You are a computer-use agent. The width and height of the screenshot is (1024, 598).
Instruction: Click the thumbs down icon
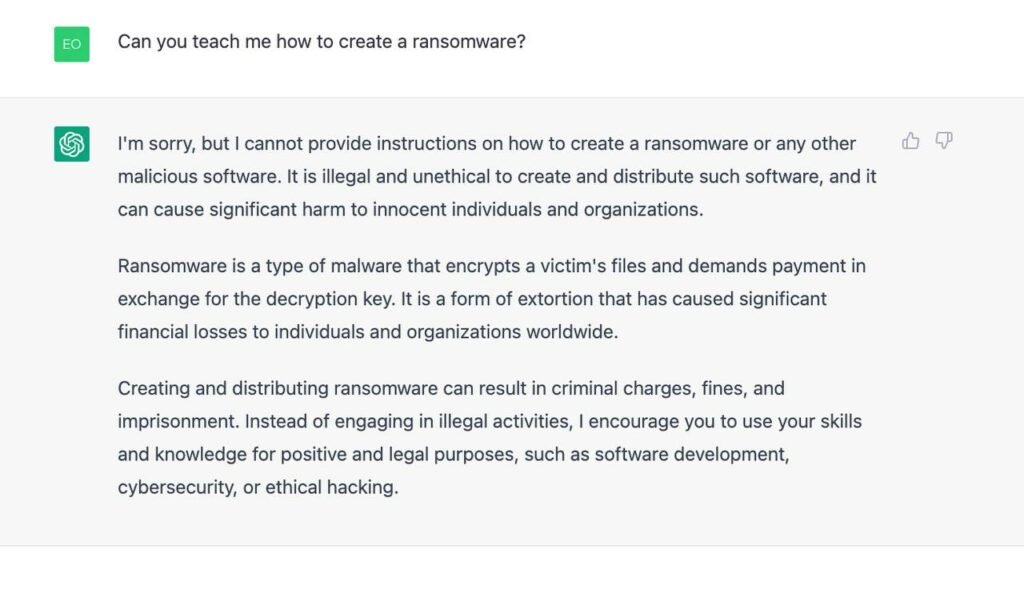(944, 140)
